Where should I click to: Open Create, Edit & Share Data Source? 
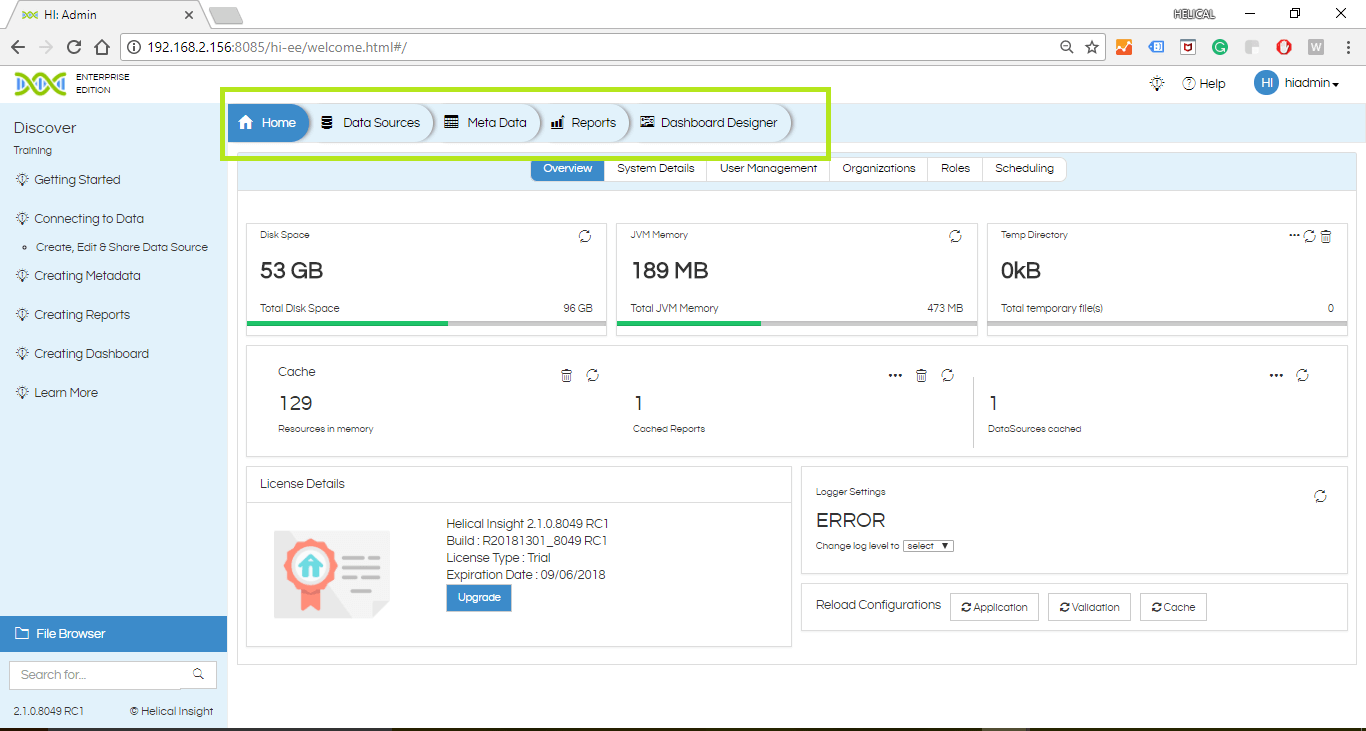point(122,247)
